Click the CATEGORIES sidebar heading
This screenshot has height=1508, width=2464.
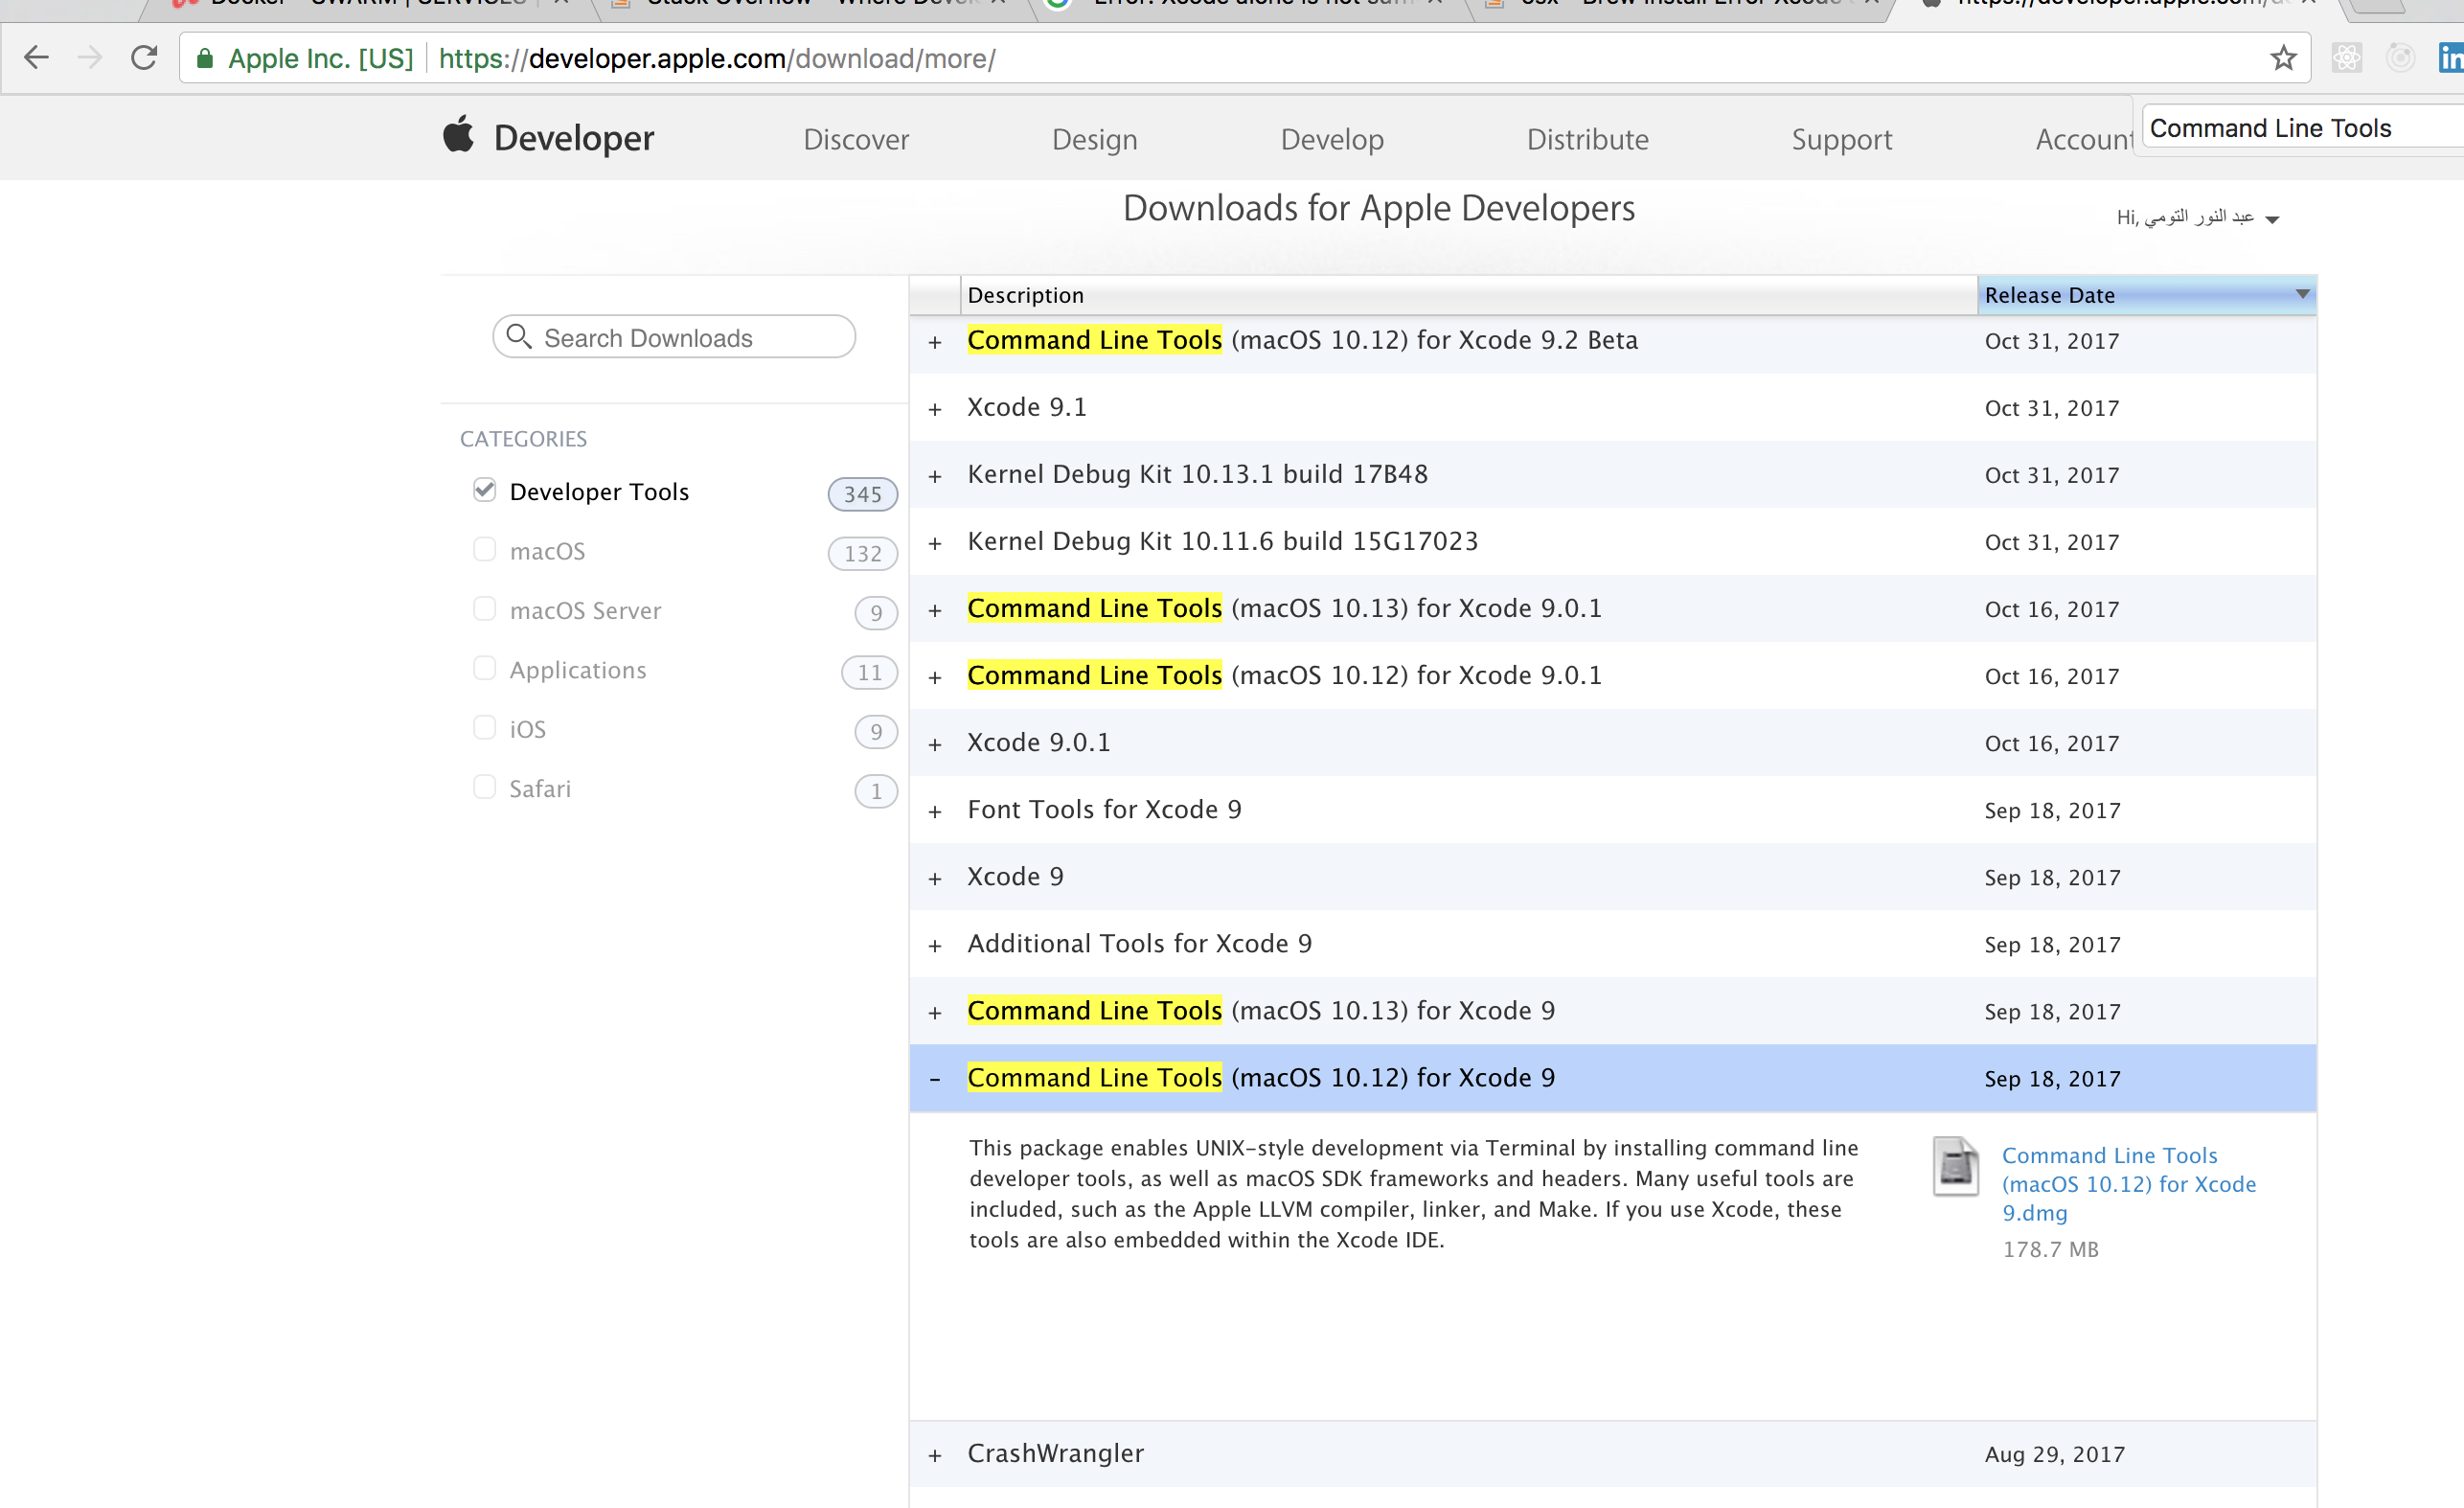coord(523,439)
